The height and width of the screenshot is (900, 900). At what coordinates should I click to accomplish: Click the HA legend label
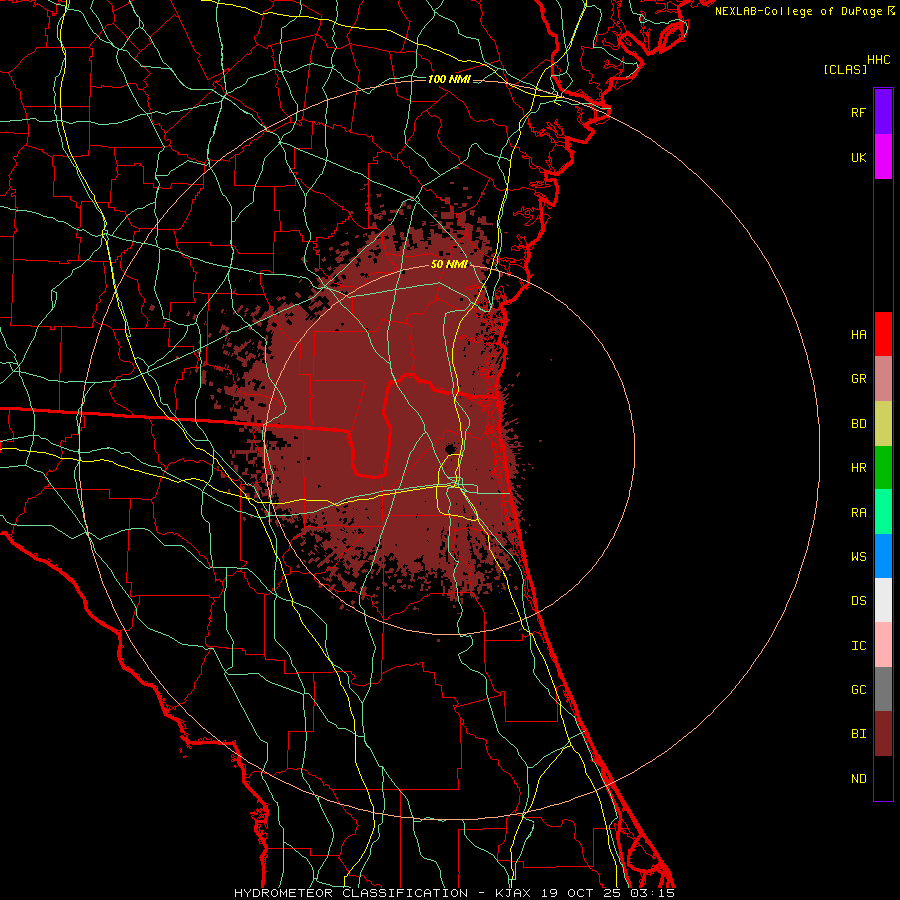[x=858, y=334]
